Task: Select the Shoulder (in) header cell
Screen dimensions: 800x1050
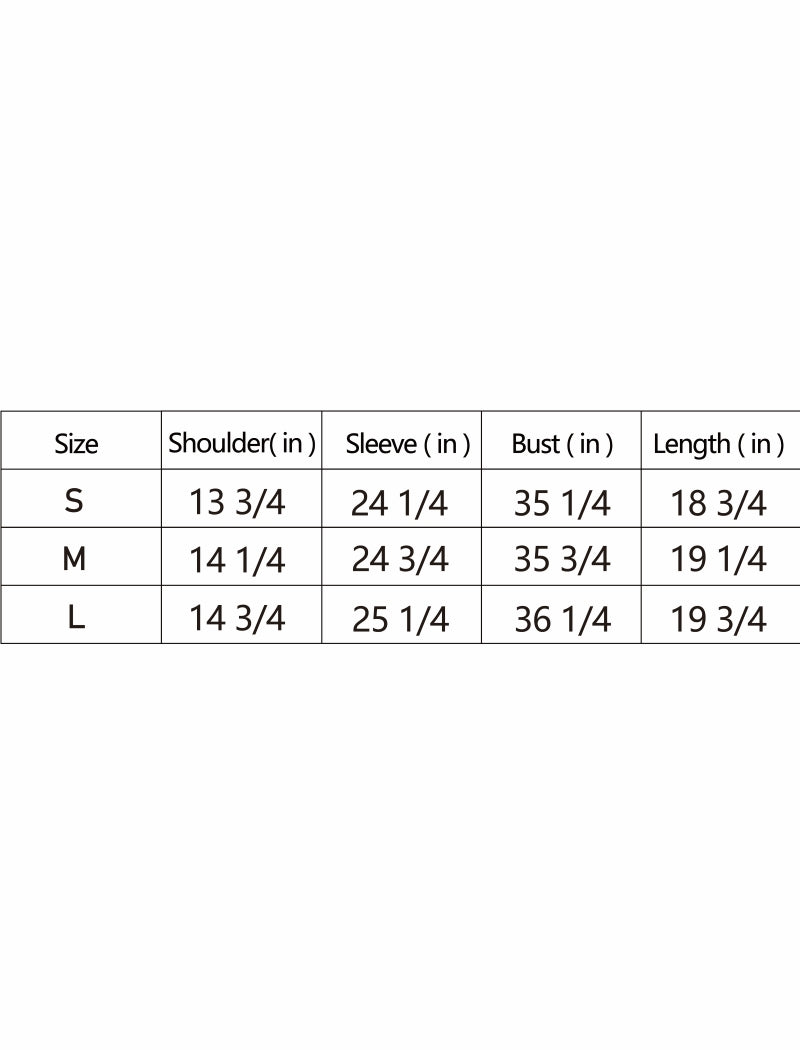Action: point(242,443)
